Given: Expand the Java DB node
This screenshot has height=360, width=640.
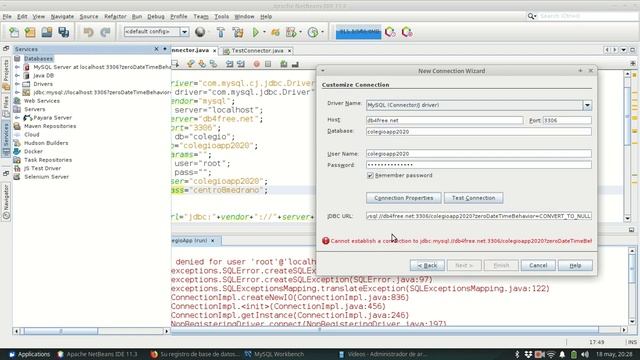Looking at the screenshot, I should pyautogui.click(x=17, y=76).
